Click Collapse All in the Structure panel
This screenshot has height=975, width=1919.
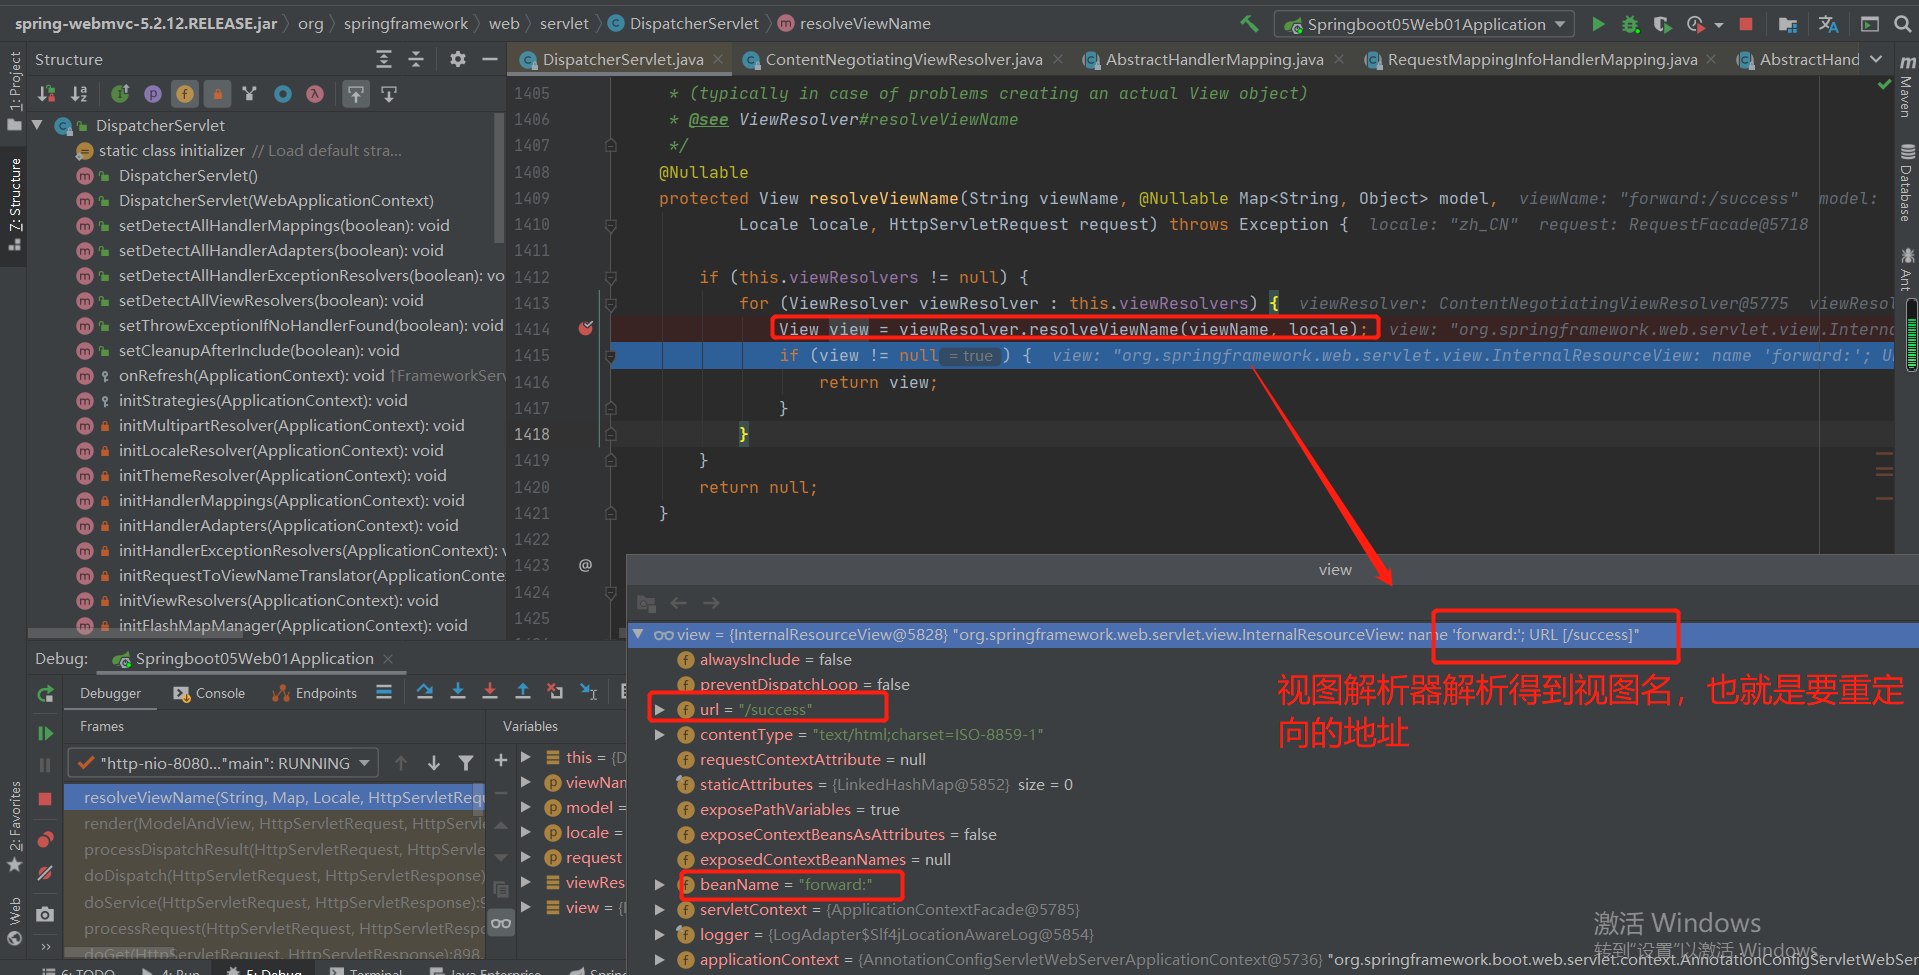pyautogui.click(x=416, y=59)
